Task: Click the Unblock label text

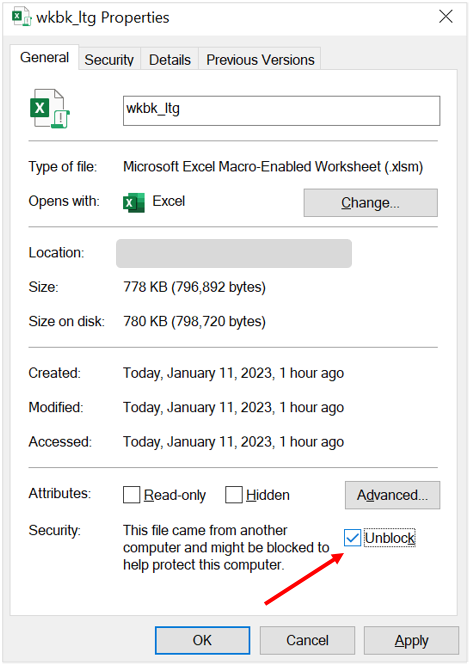Action: 390,538
